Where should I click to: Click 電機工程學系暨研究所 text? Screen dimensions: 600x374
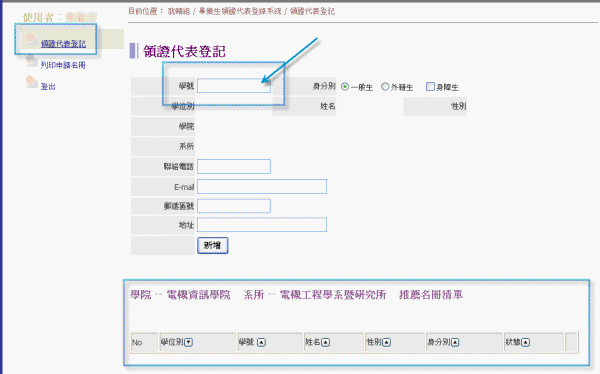333,295
